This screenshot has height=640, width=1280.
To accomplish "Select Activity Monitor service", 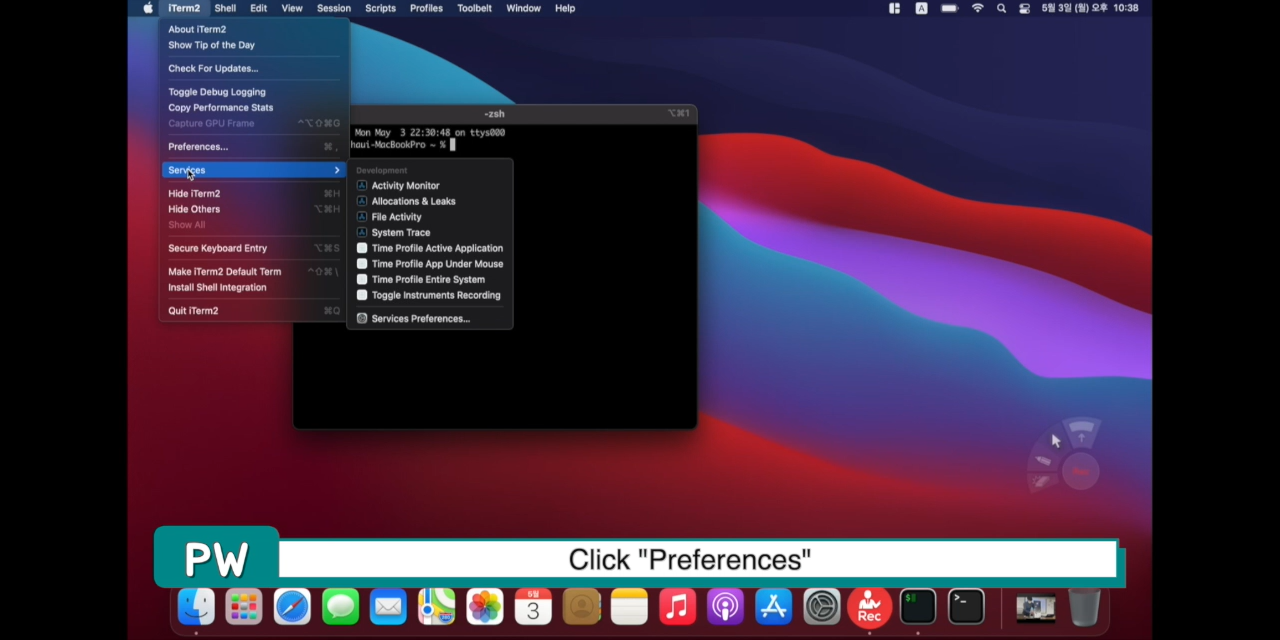I will [x=430, y=186].
